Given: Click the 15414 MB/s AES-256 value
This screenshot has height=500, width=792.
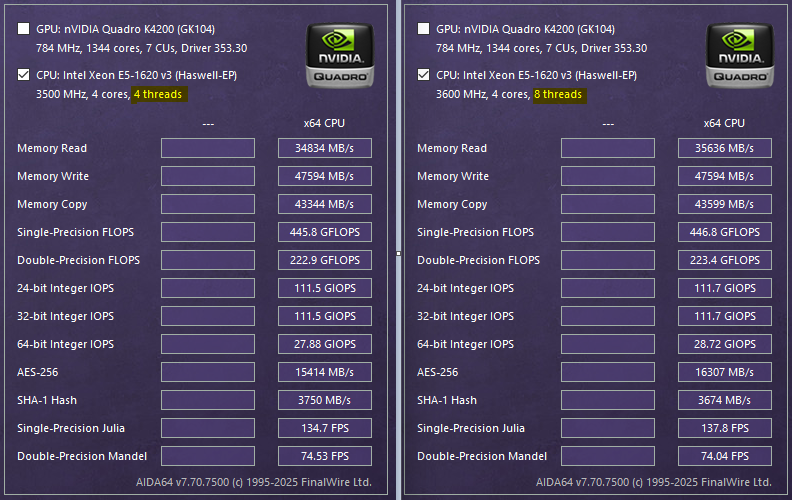Looking at the screenshot, I should [325, 372].
